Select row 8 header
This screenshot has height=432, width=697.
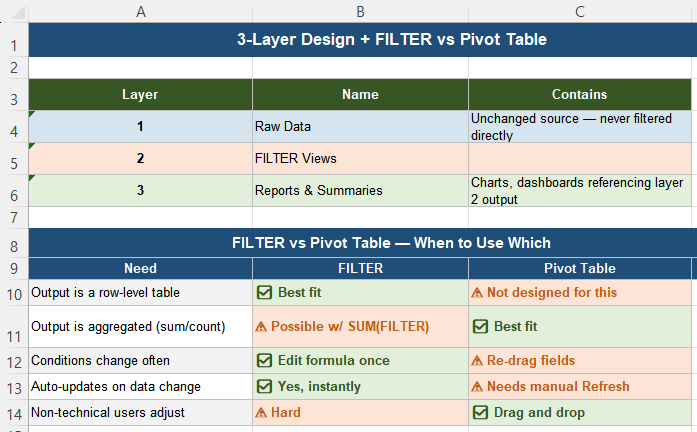(14, 243)
